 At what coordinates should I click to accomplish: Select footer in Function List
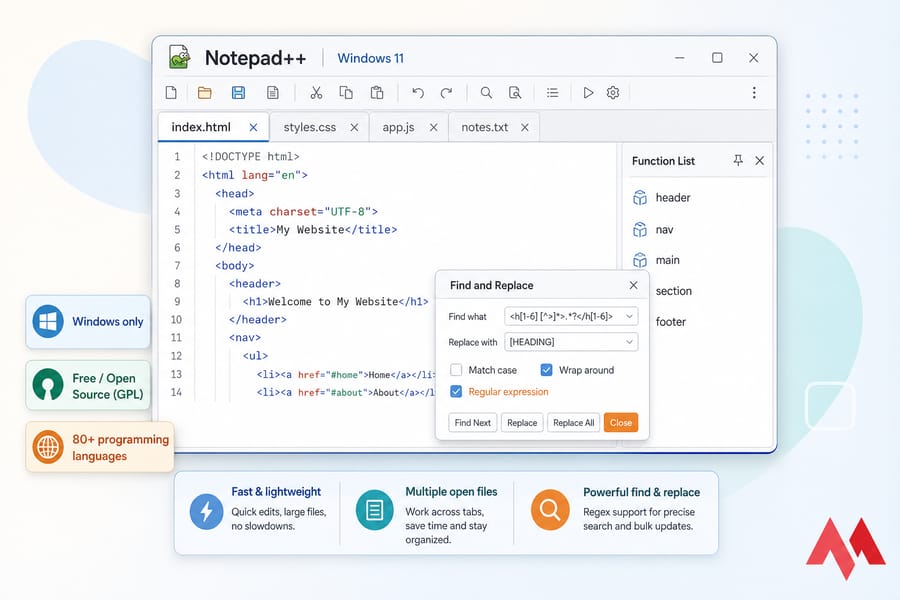[670, 322]
